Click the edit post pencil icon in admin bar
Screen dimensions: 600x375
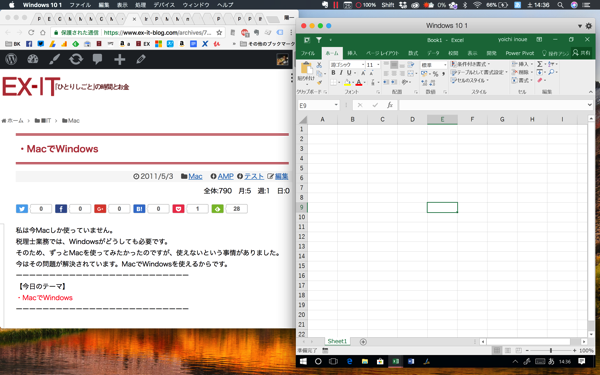(x=141, y=59)
